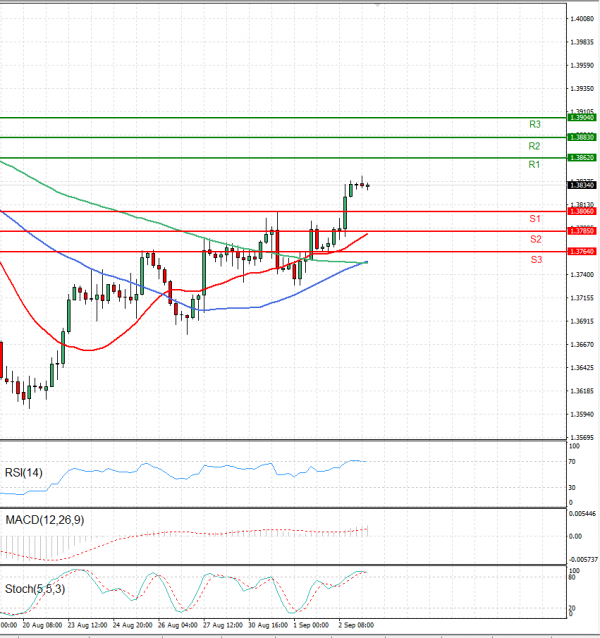
Task: Click the 24 Aug 20:00 time label
Action: 132,625
